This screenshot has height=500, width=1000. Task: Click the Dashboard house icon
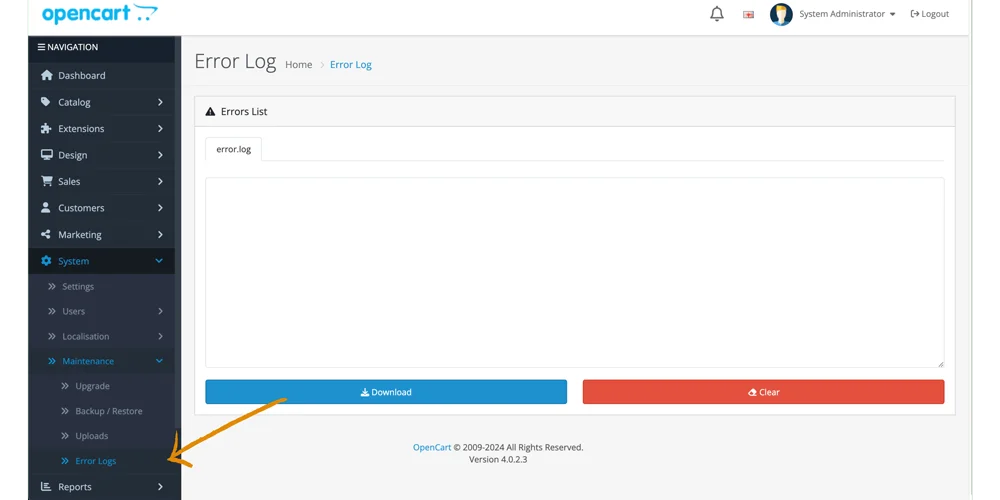(x=46, y=75)
